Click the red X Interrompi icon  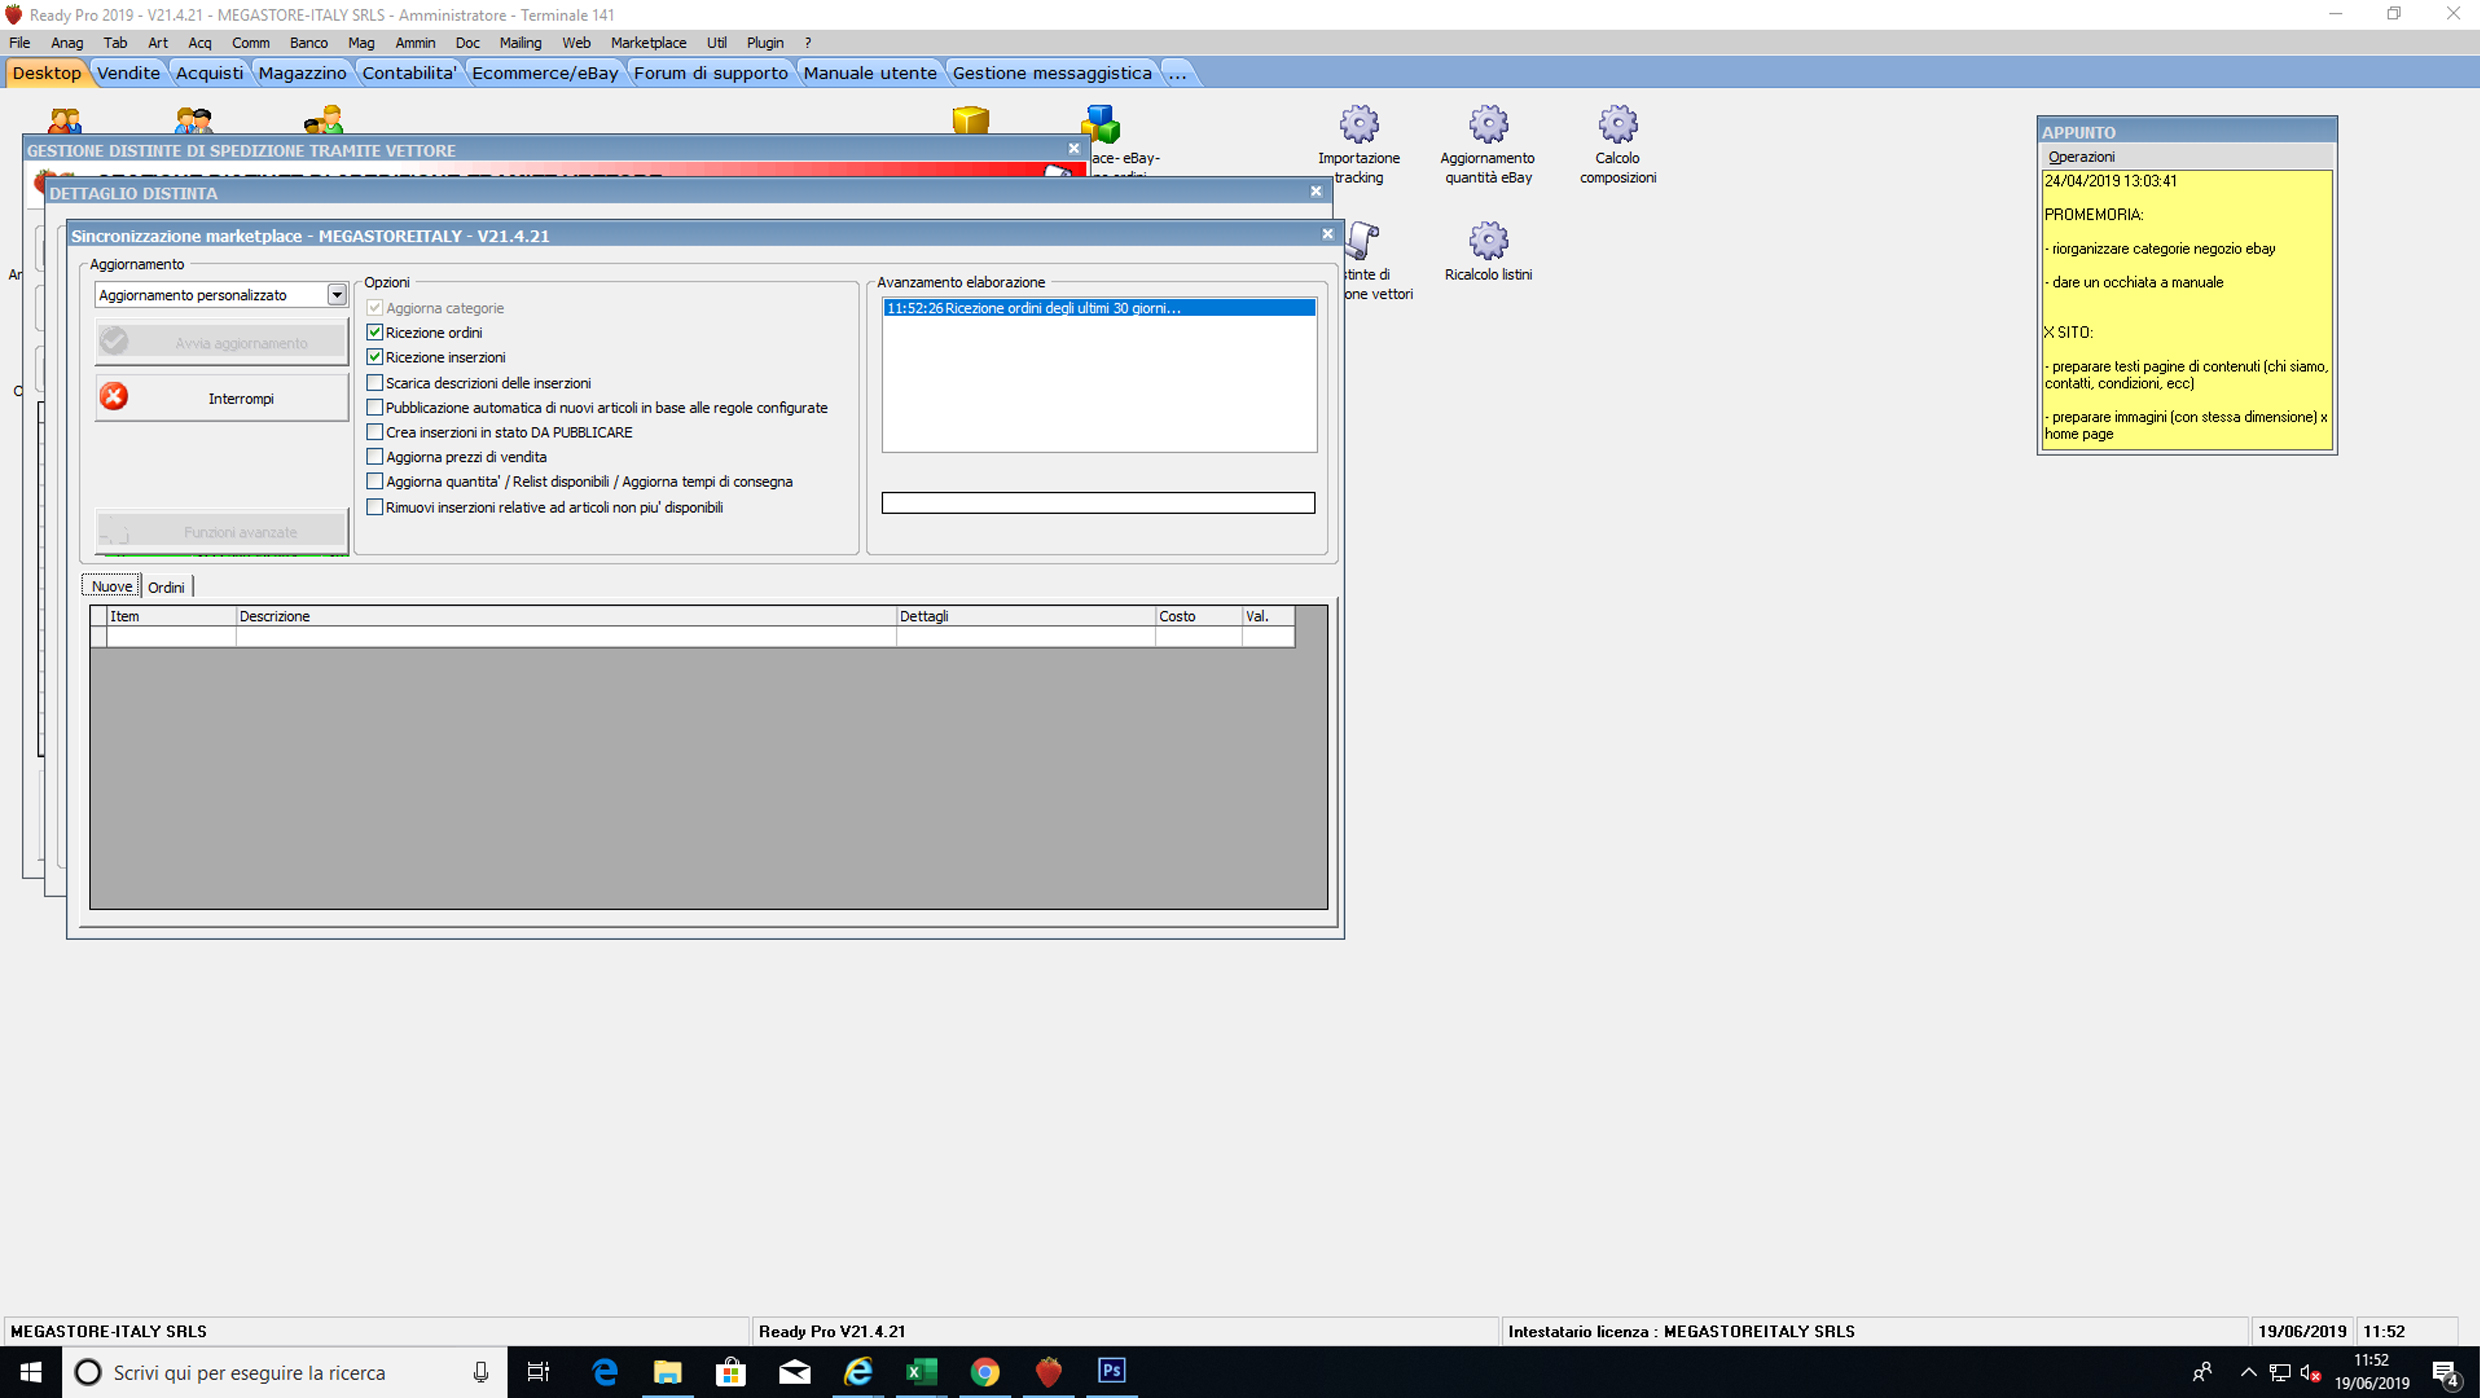[x=114, y=397]
